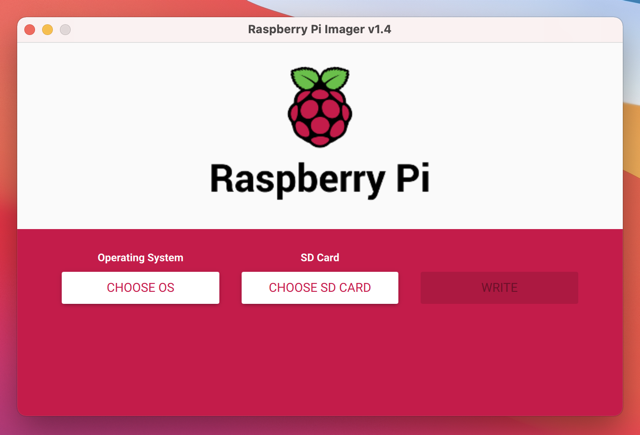The image size is (640, 435).
Task: Click the Raspberry Pi logo
Action: pos(320,107)
